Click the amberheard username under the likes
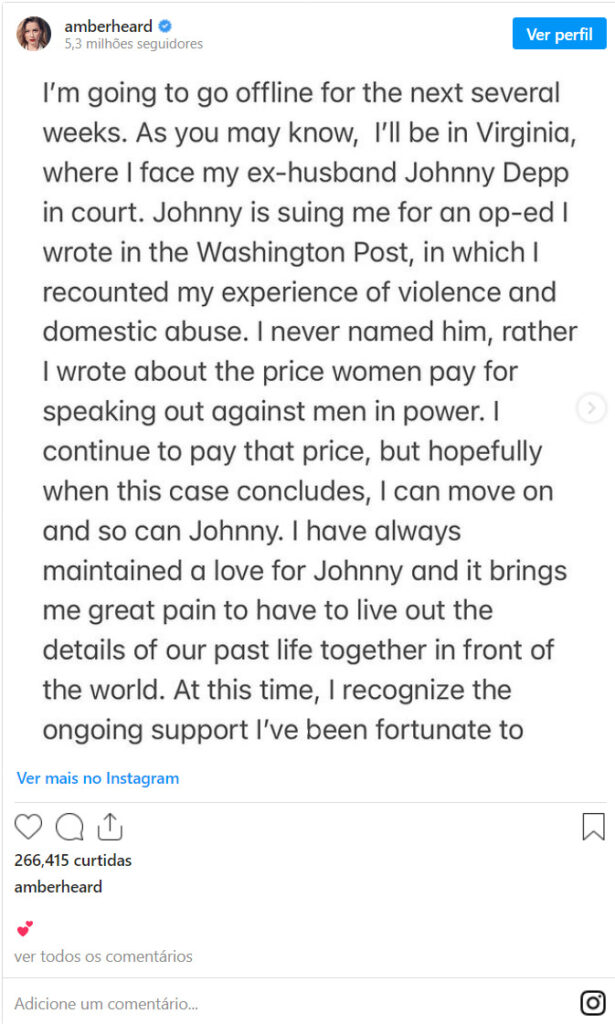The image size is (615, 1024). pyautogui.click(x=58, y=886)
